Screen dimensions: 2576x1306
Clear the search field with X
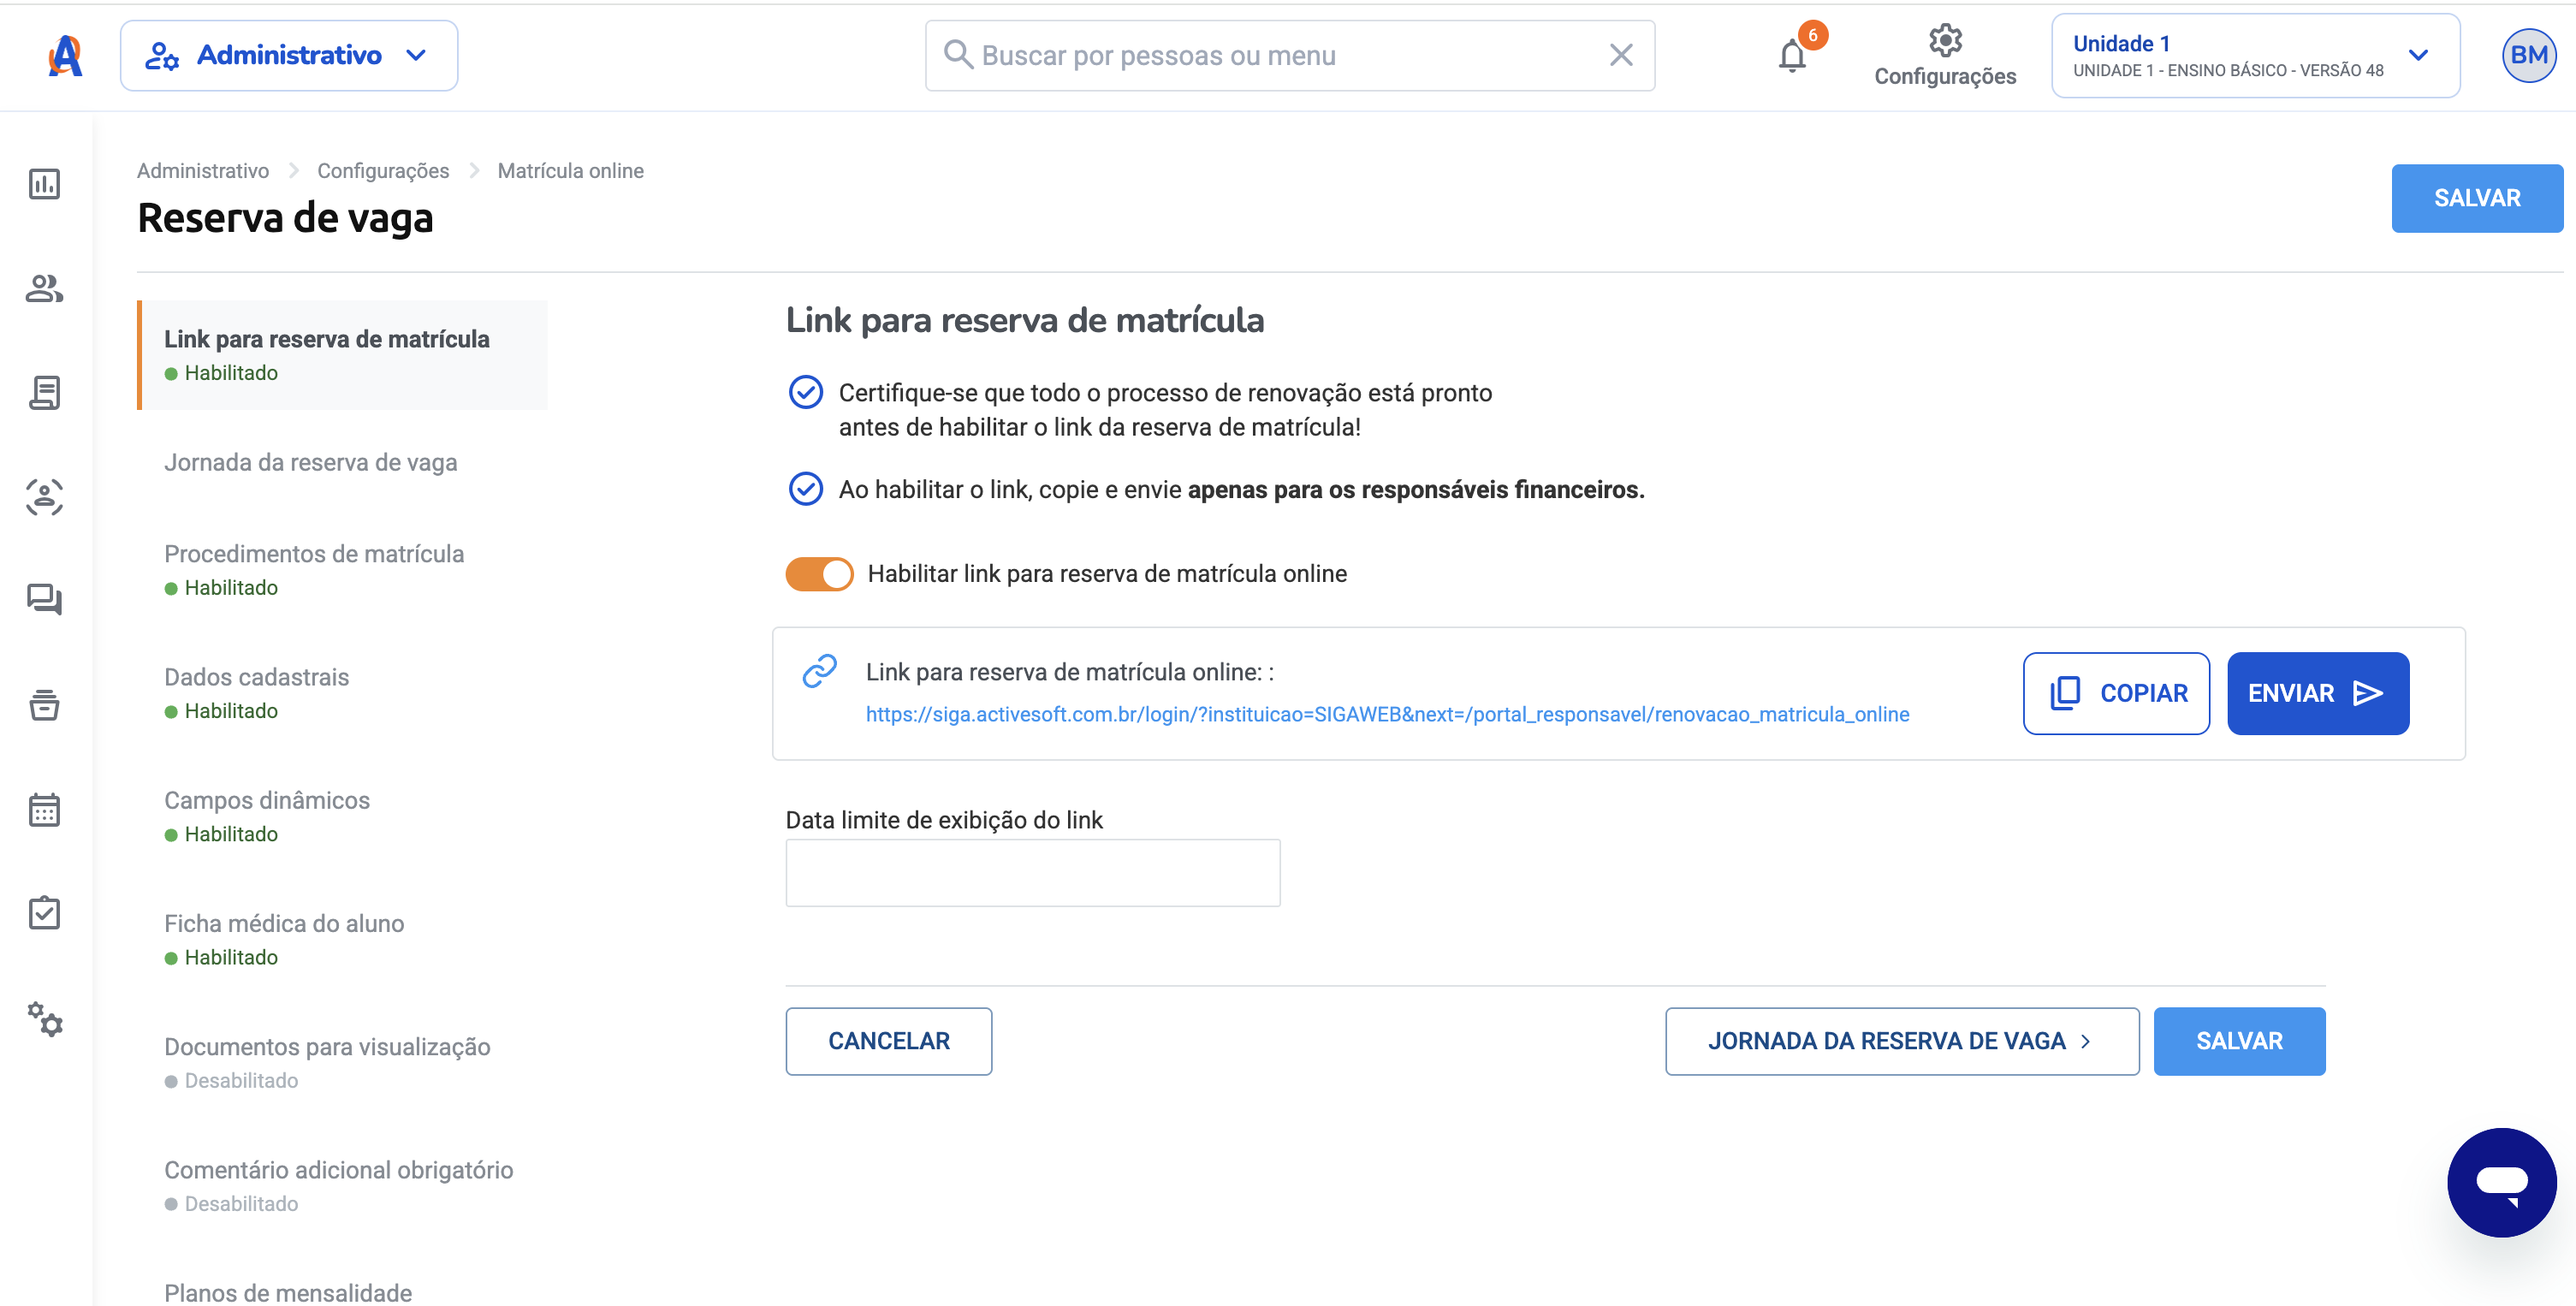[x=1620, y=55]
